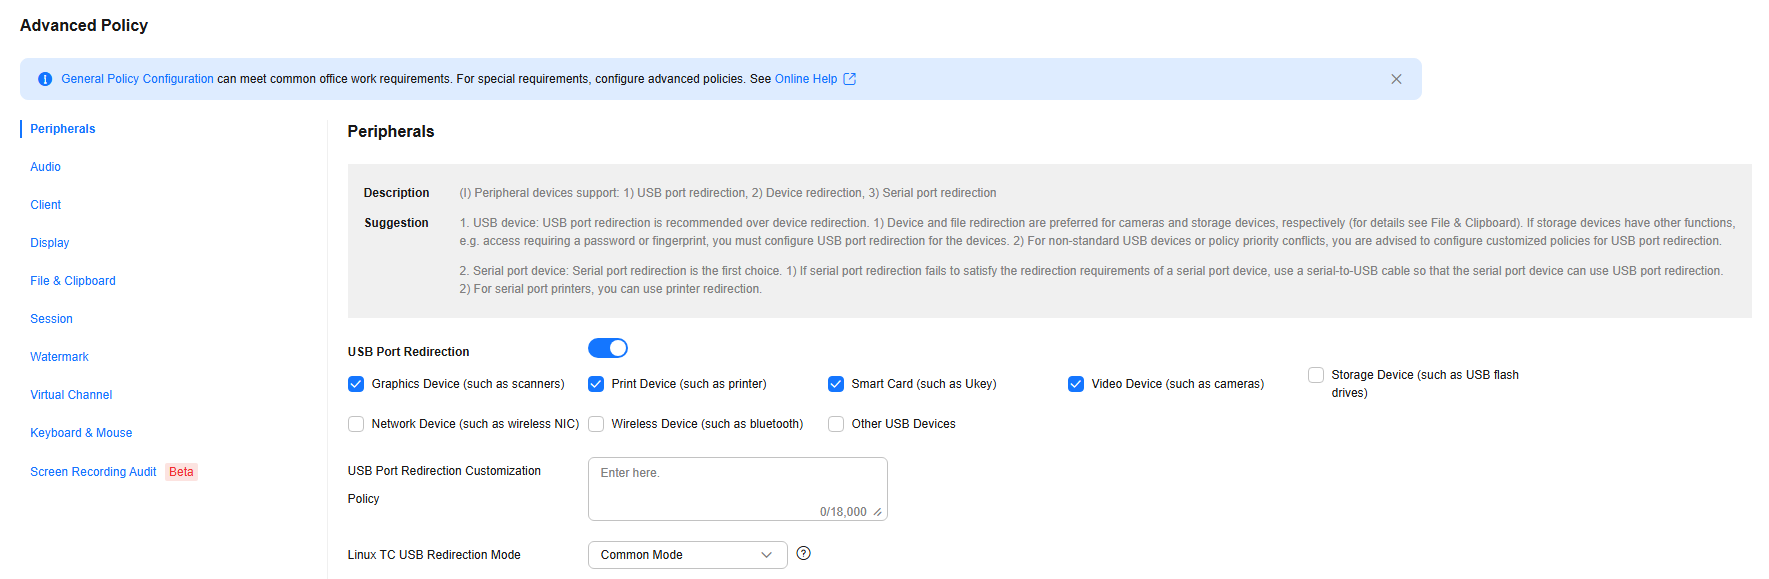Open the Watermark section
Screen dimensions: 1769x579
tap(59, 357)
